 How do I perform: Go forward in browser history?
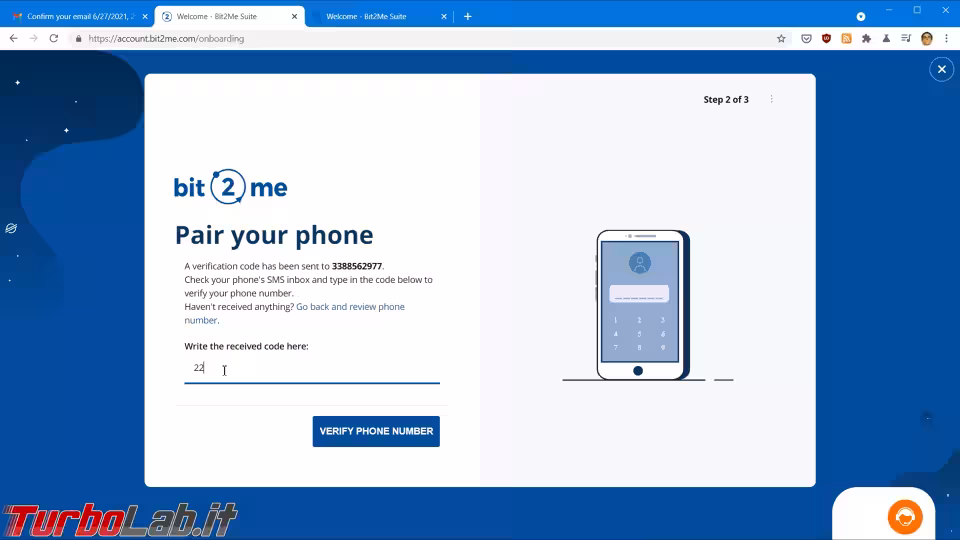click(34, 39)
